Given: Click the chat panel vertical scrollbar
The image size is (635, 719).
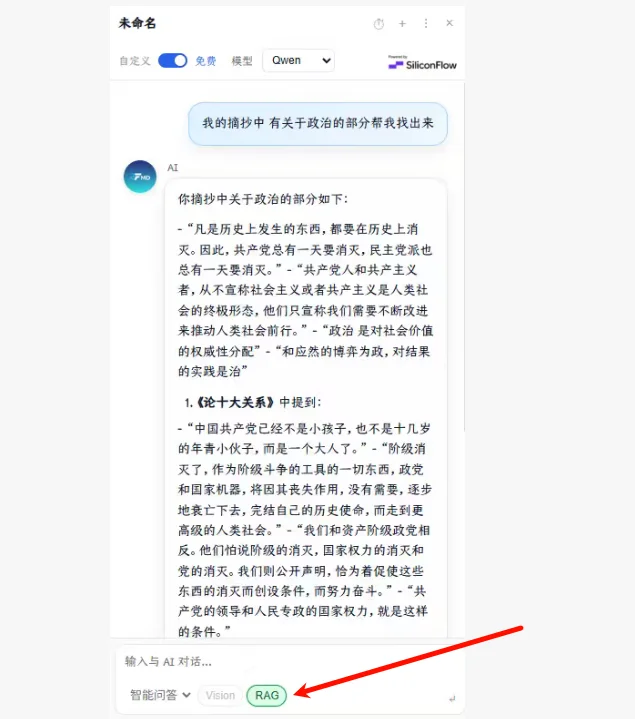Looking at the screenshot, I should [464, 257].
